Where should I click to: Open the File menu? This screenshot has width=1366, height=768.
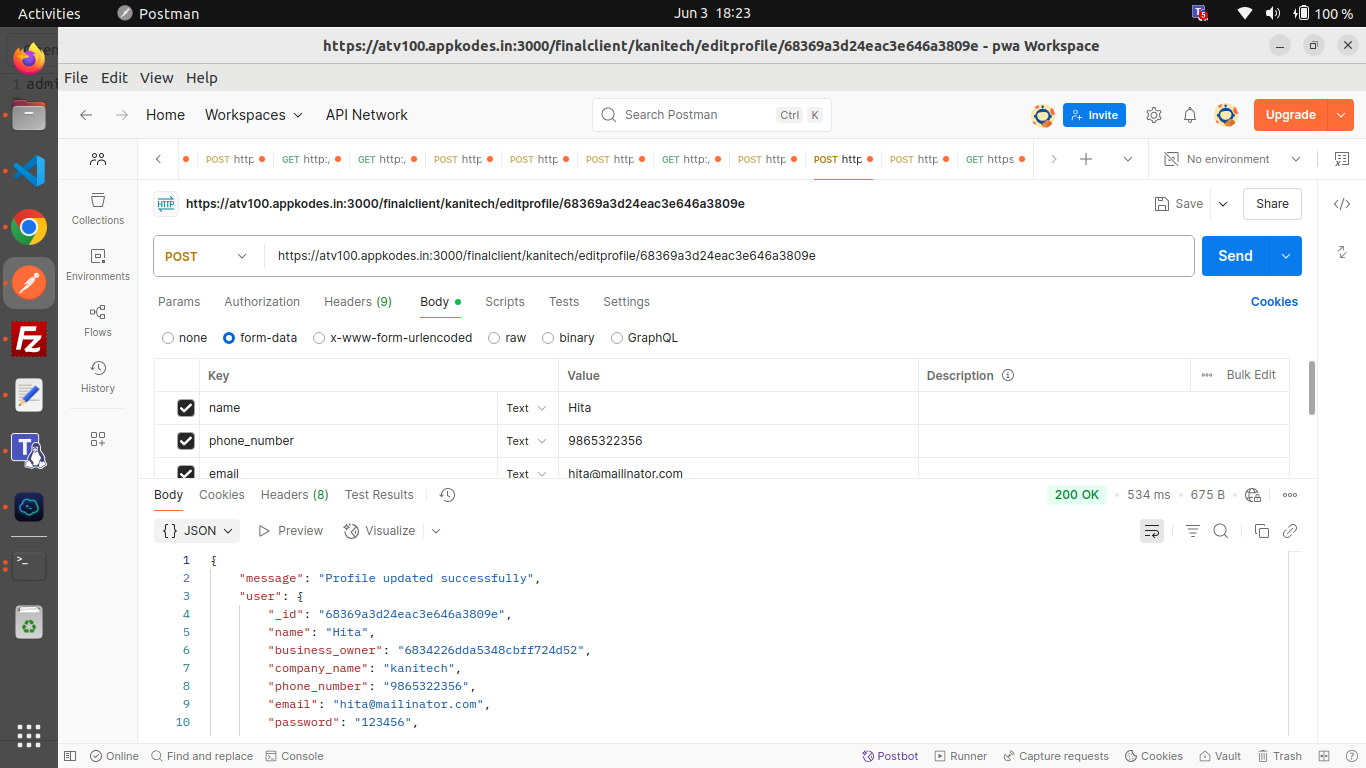pyautogui.click(x=76, y=78)
